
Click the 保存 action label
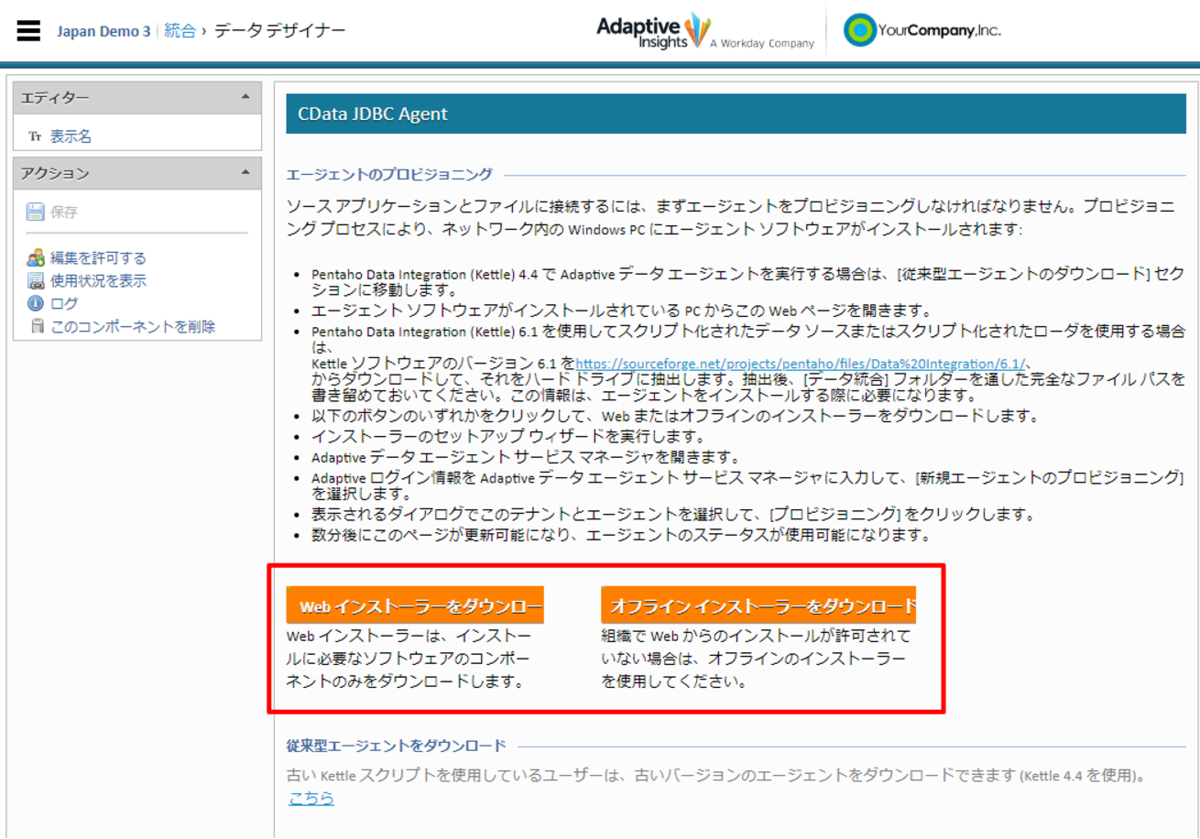point(64,212)
